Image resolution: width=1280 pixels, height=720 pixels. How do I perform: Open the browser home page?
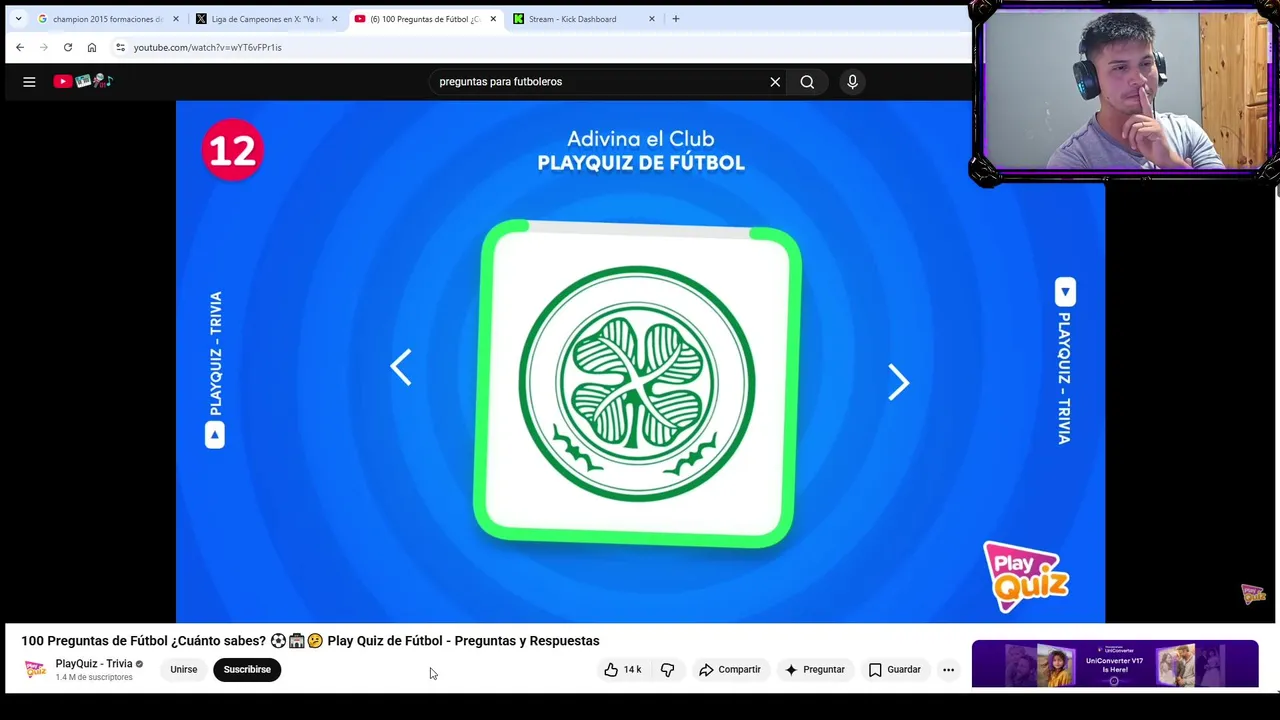pos(92,47)
